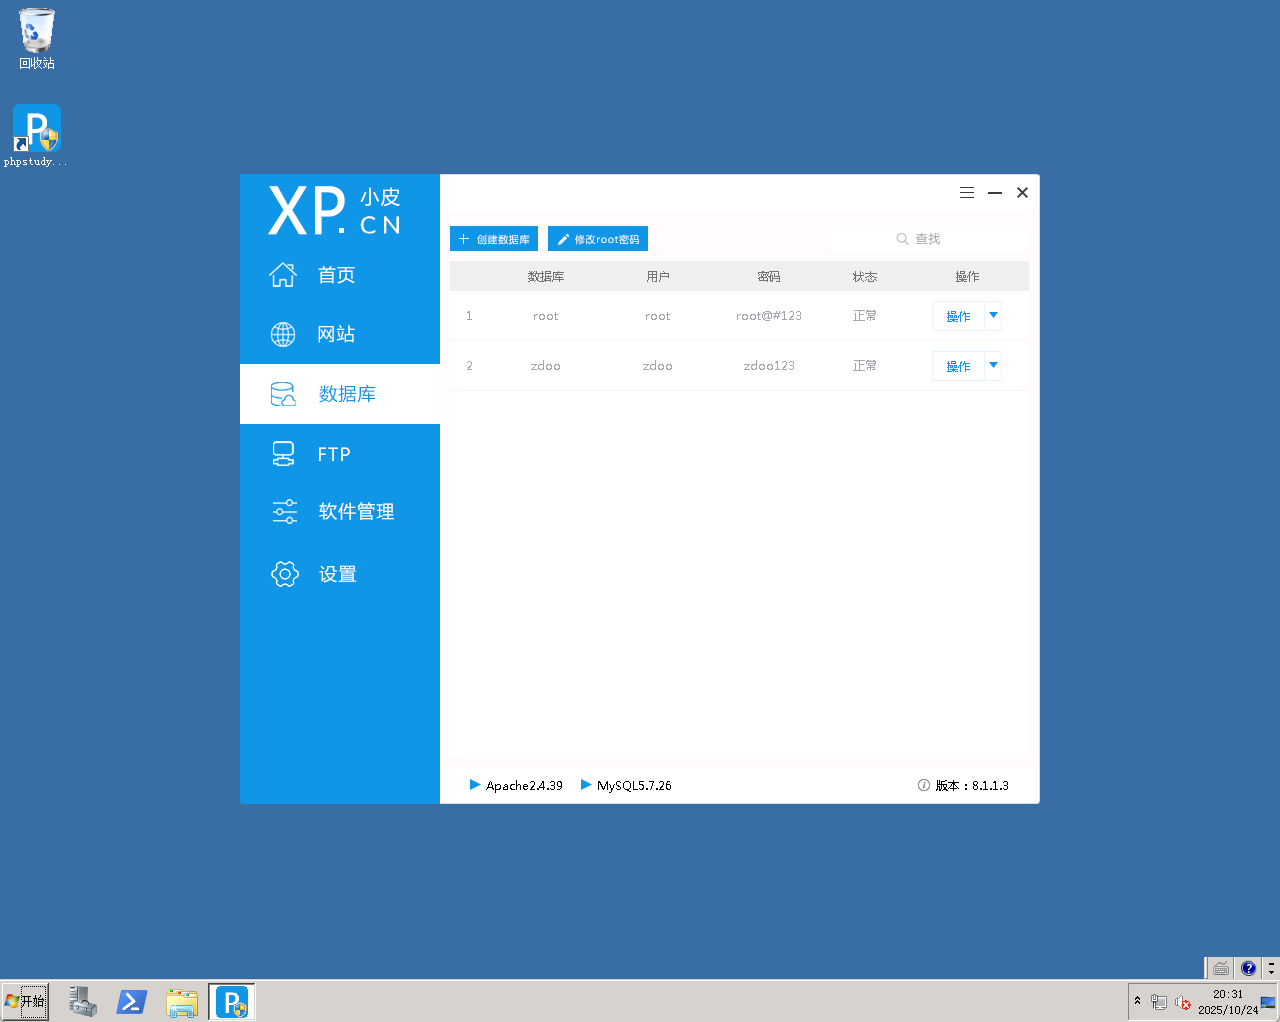Viewport: 1280px width, 1022px height.
Task: Click the 修改root密码 button
Action: 598,239
